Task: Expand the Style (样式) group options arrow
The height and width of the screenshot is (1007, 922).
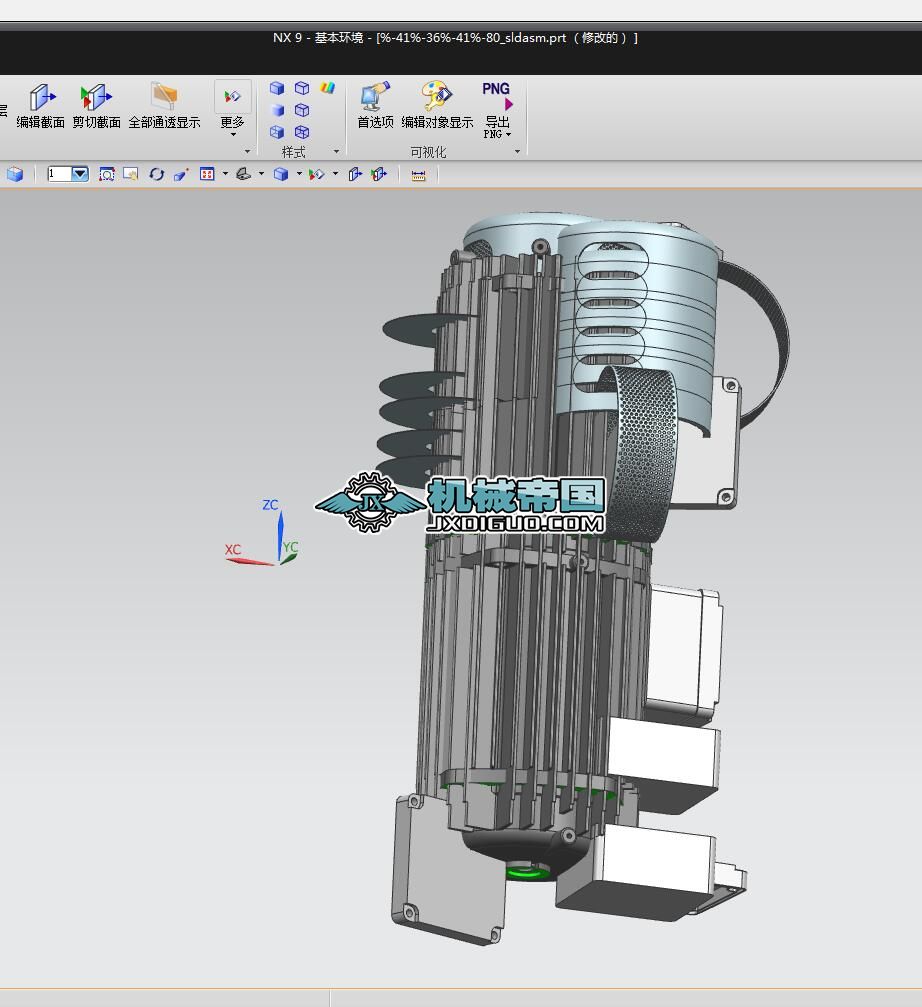Action: point(336,152)
